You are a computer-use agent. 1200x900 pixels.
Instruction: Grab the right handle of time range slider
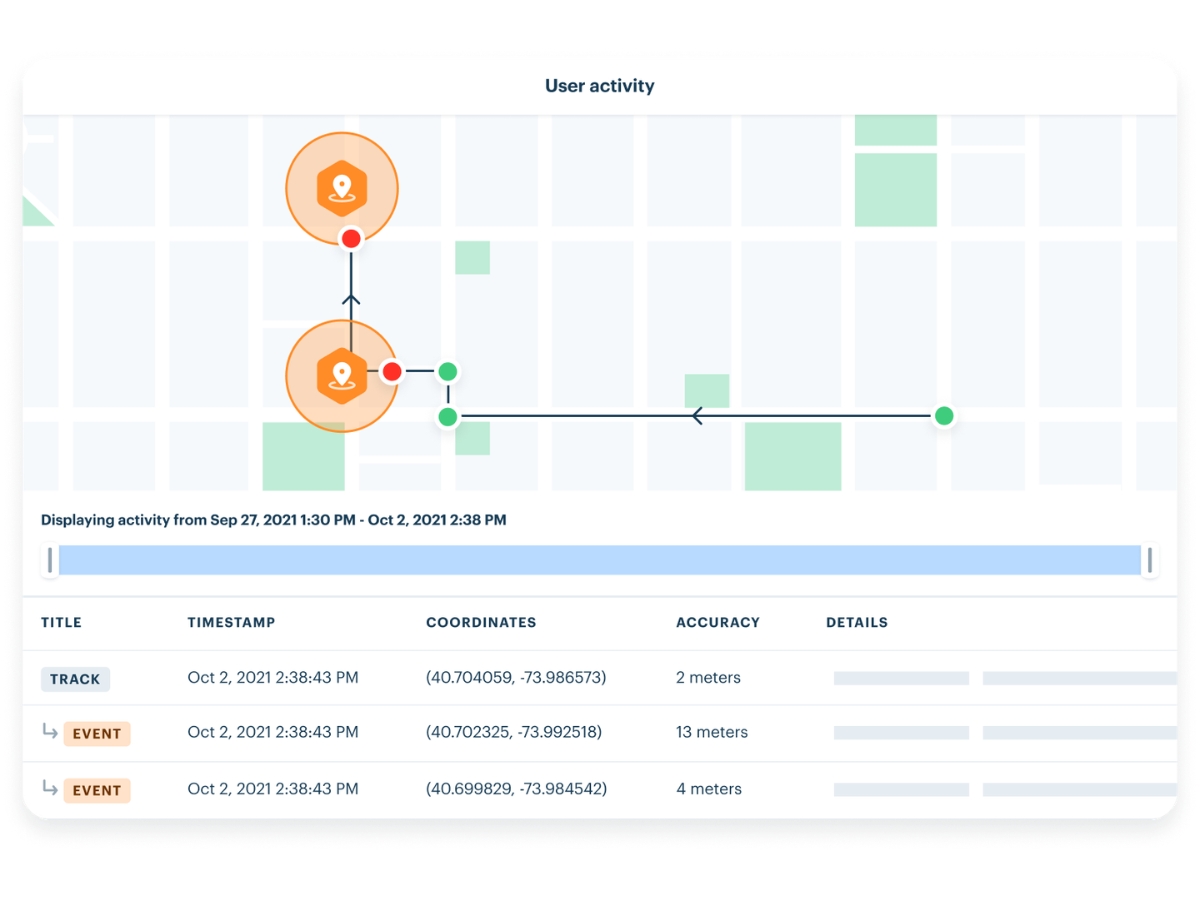pyautogui.click(x=1150, y=560)
